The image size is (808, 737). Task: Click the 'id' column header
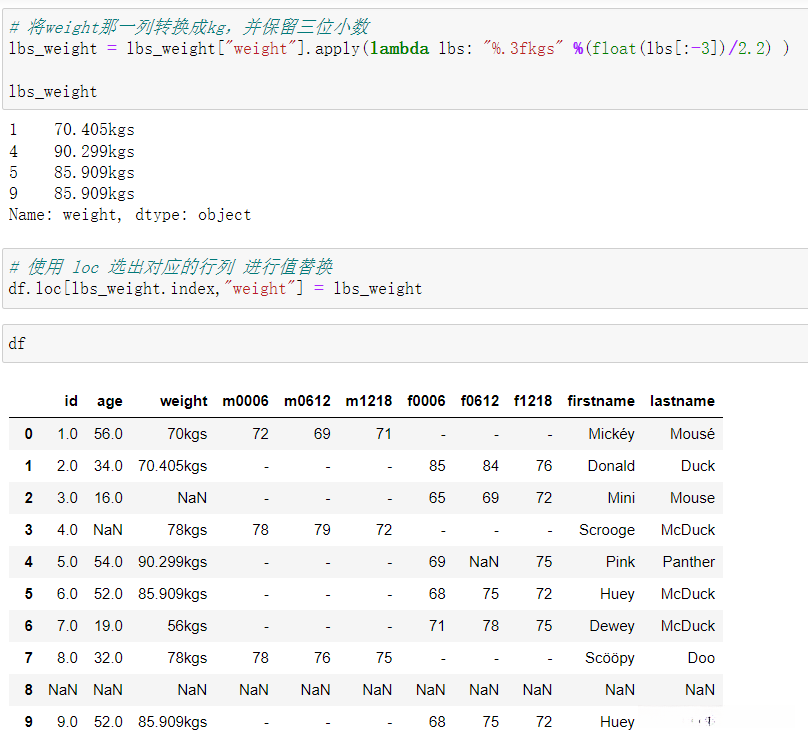click(71, 401)
